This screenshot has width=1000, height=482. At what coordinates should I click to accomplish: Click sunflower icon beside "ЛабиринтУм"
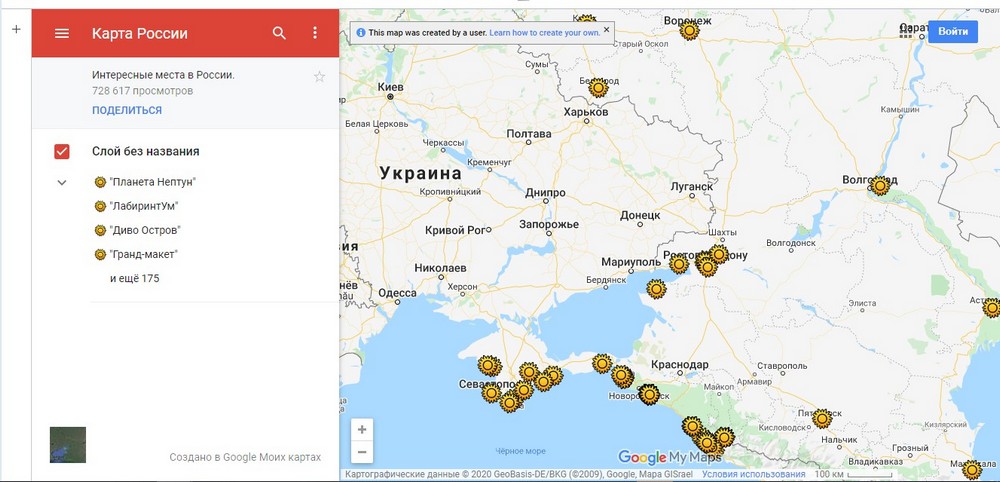pos(100,206)
